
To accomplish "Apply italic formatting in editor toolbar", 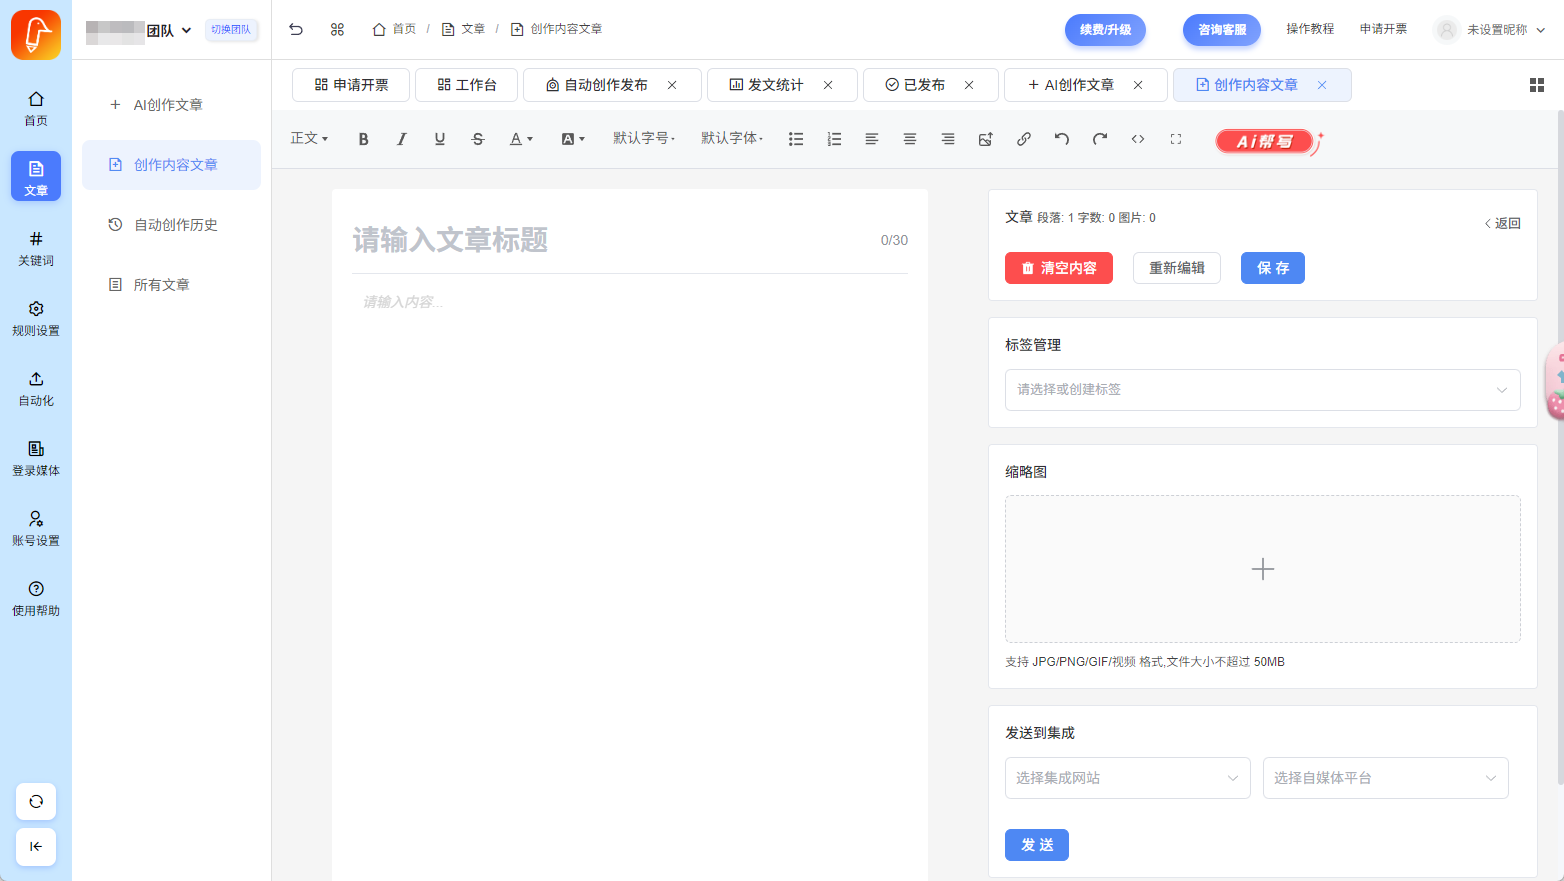I will [402, 139].
